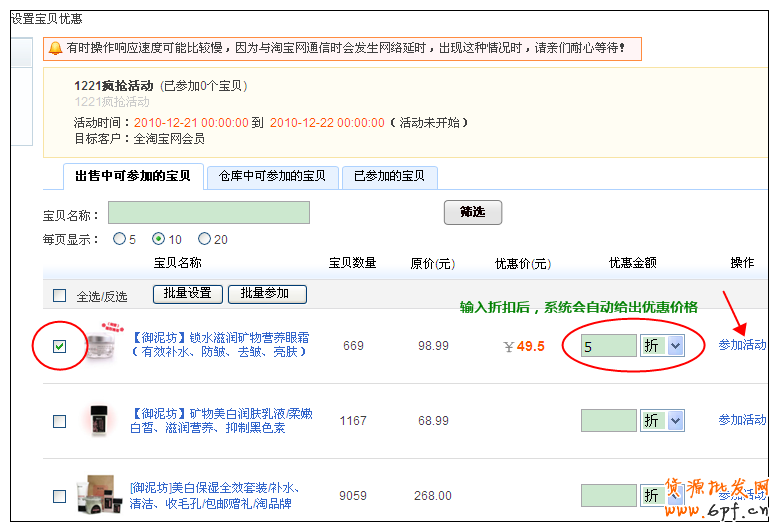
Task: Click the 筛选 filter button
Action: click(x=472, y=212)
